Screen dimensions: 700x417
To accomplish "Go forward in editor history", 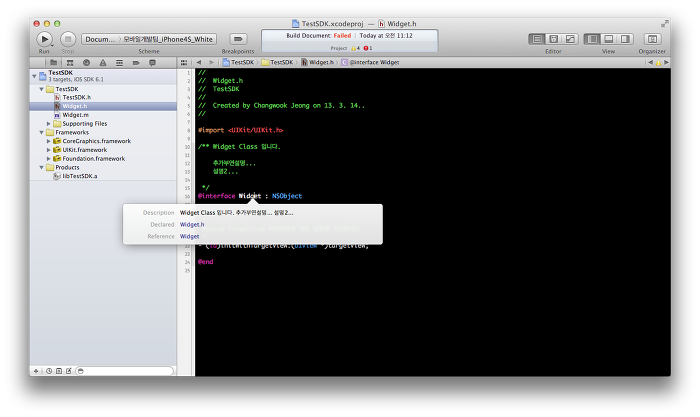I will coord(212,63).
